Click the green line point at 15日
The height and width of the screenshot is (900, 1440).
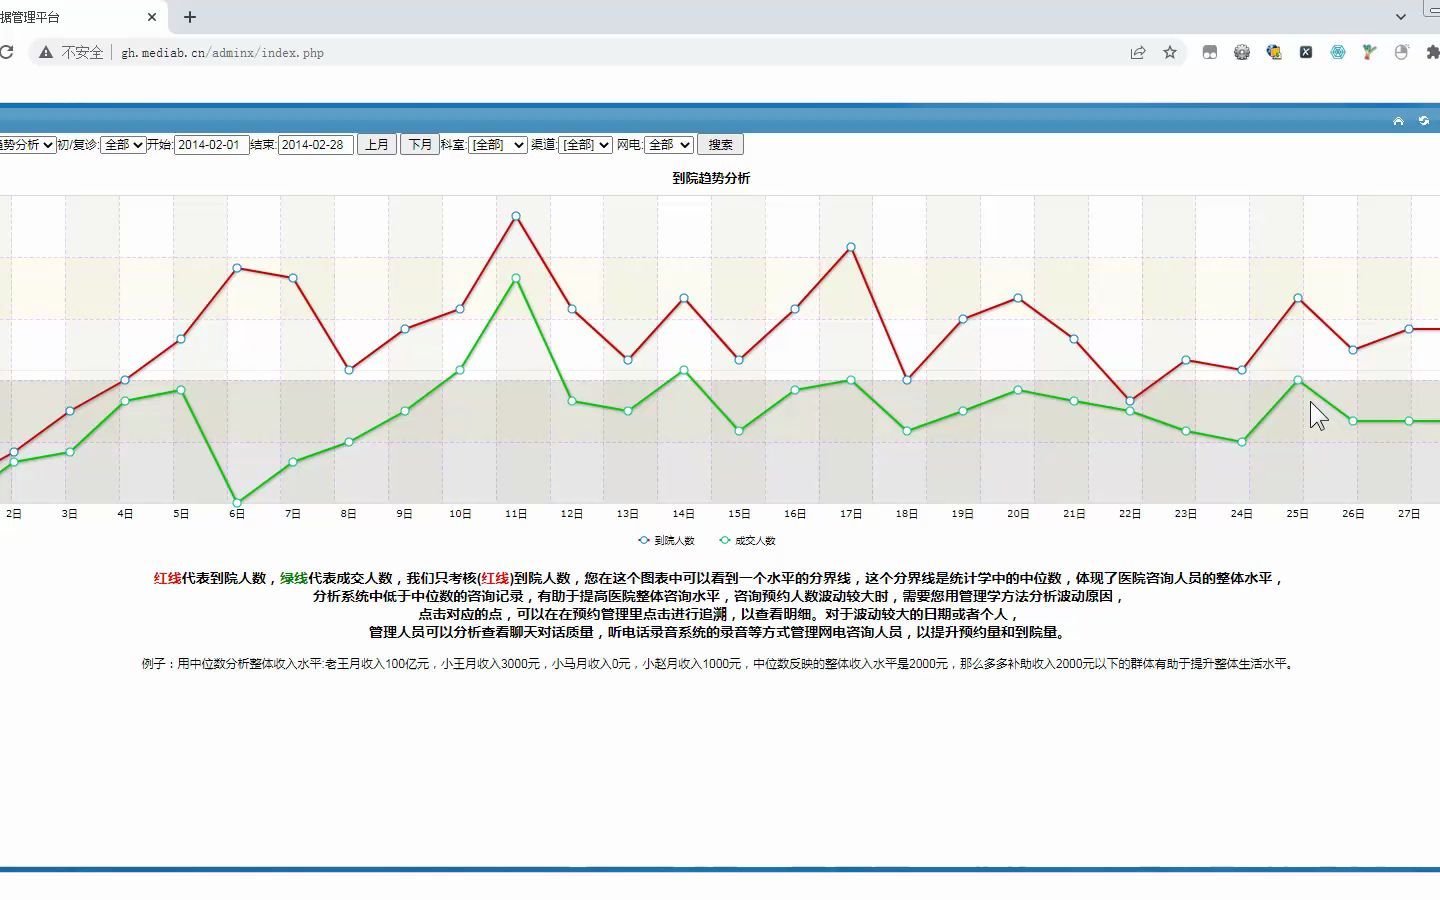(739, 431)
